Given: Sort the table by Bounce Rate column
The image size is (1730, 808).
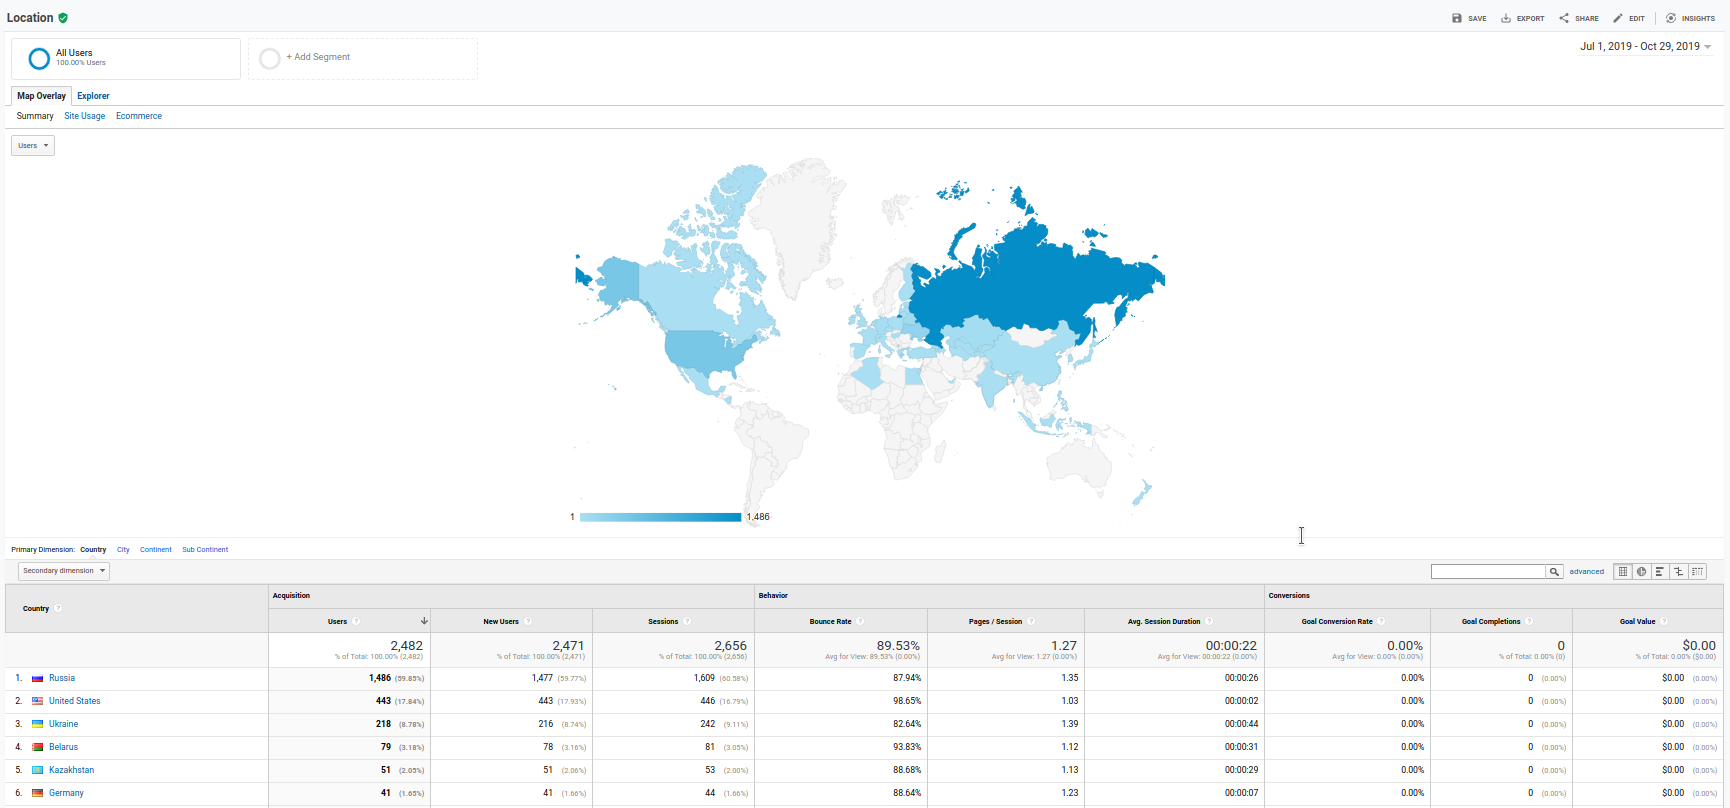Looking at the screenshot, I should [x=830, y=621].
